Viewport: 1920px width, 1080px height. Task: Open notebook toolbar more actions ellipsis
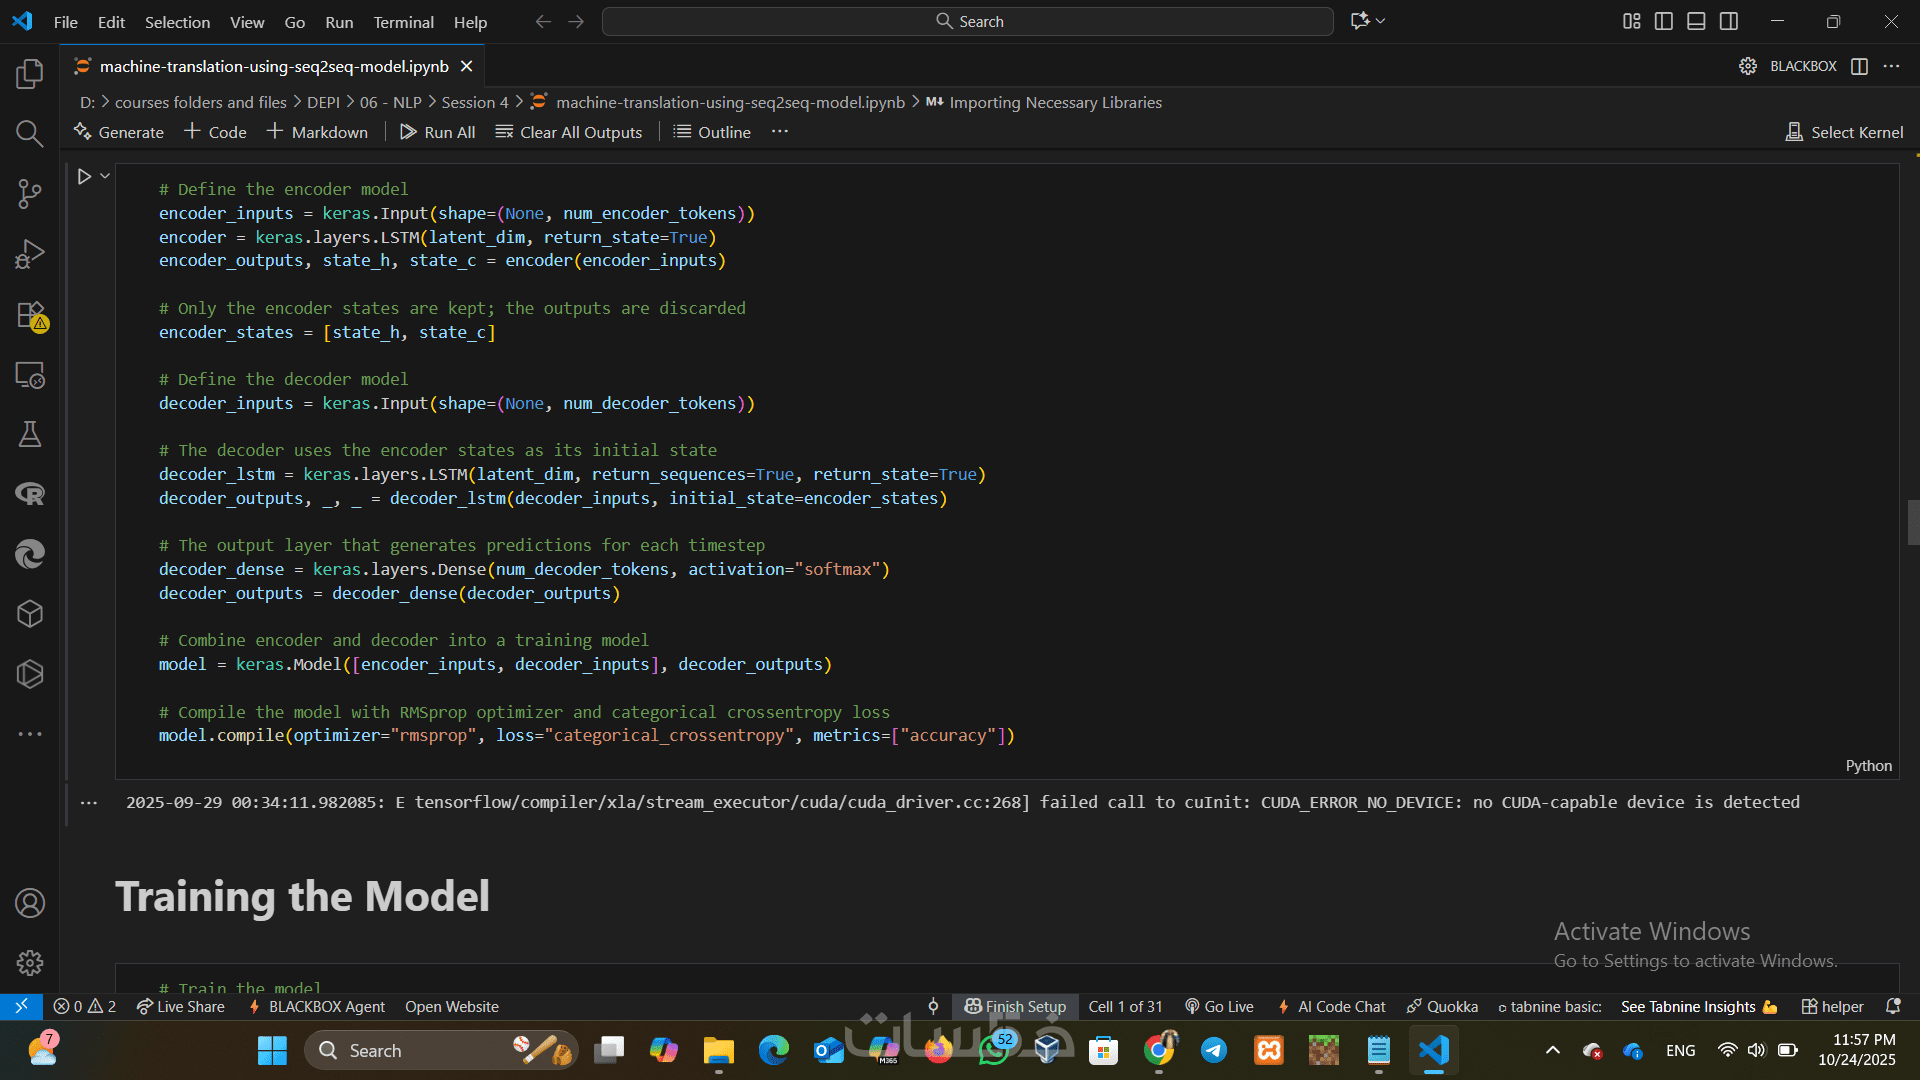coord(780,132)
